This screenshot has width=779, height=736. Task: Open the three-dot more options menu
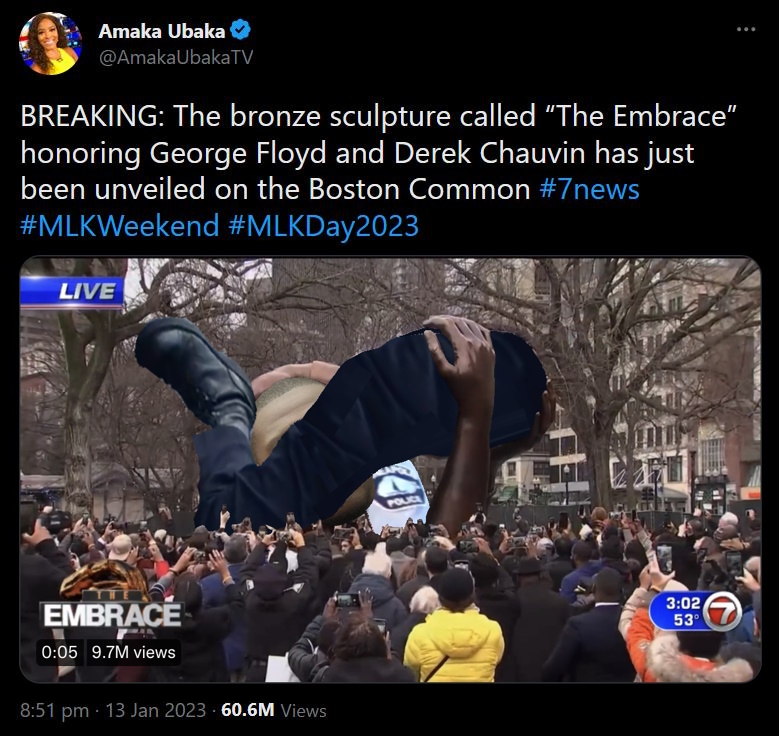(x=746, y=30)
